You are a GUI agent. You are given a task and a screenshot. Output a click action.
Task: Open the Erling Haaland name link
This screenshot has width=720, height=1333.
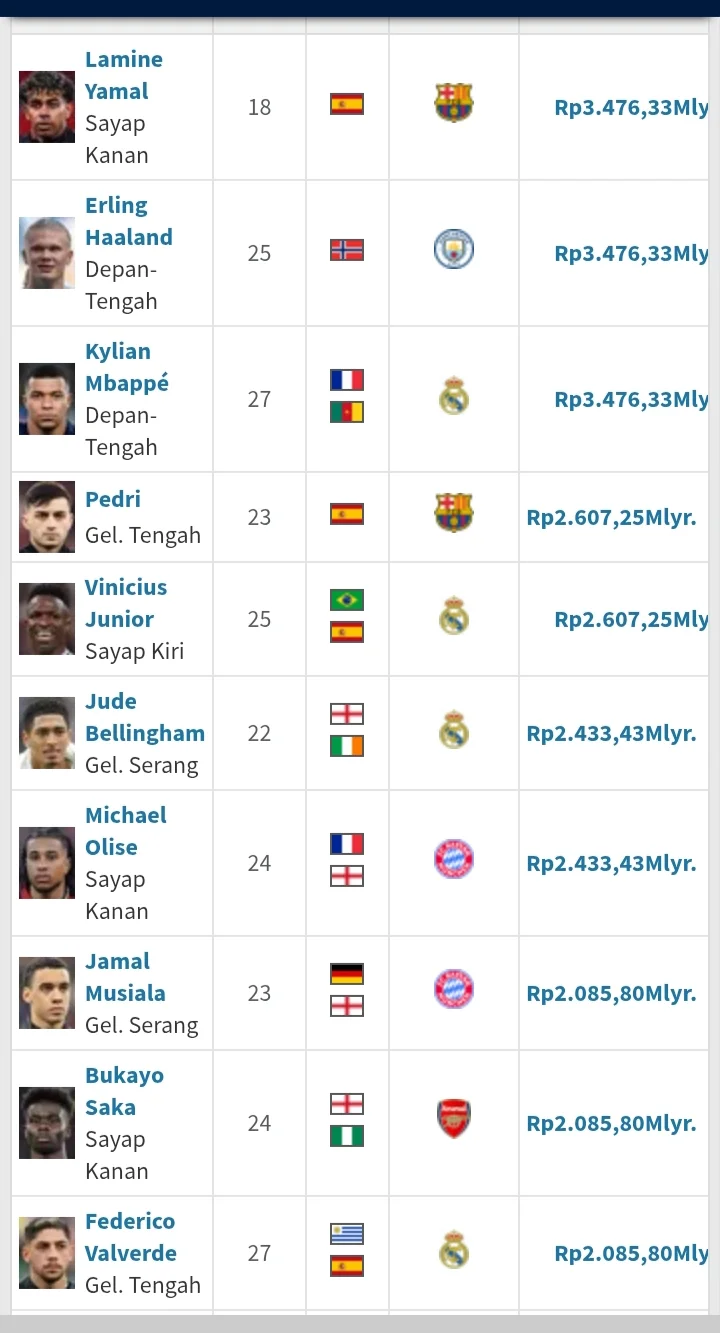[x=128, y=221]
